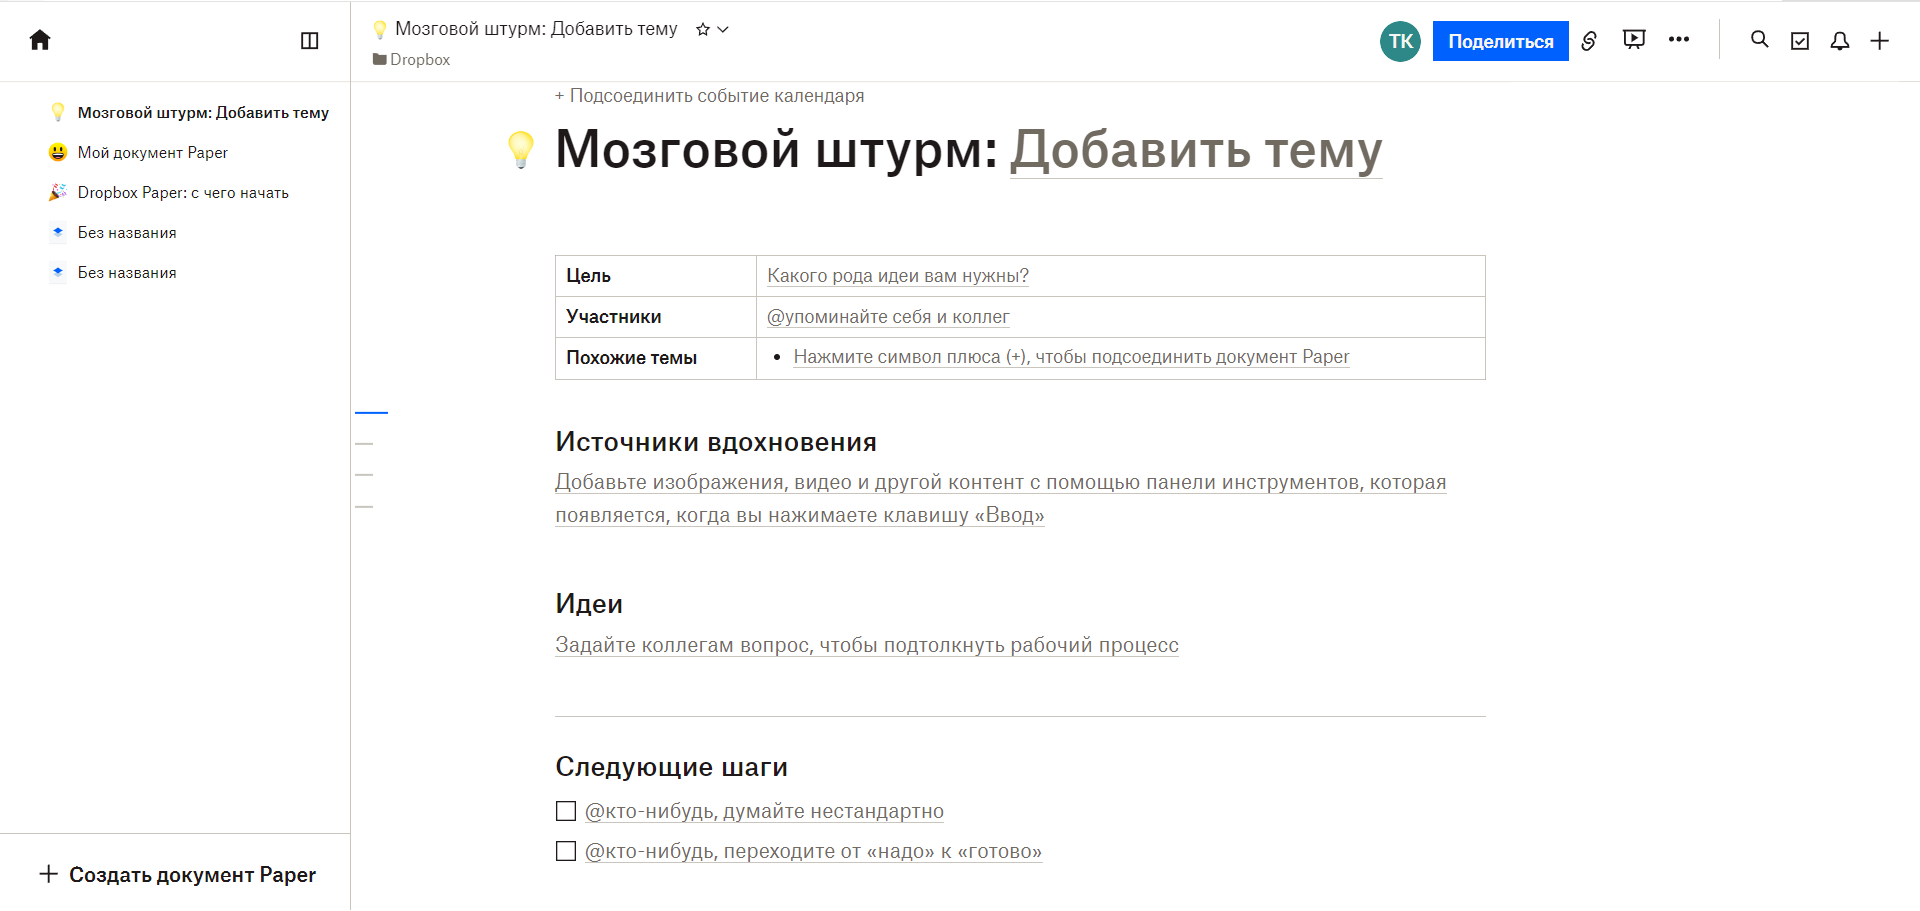
Task: Jump to fourth outline marker
Action: tap(364, 507)
